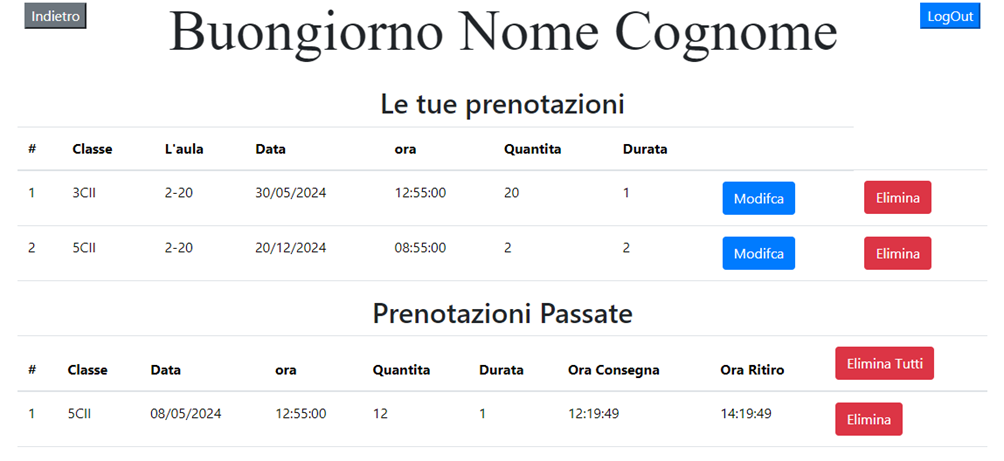Click Modifca for the 3CII booking

pyautogui.click(x=758, y=198)
